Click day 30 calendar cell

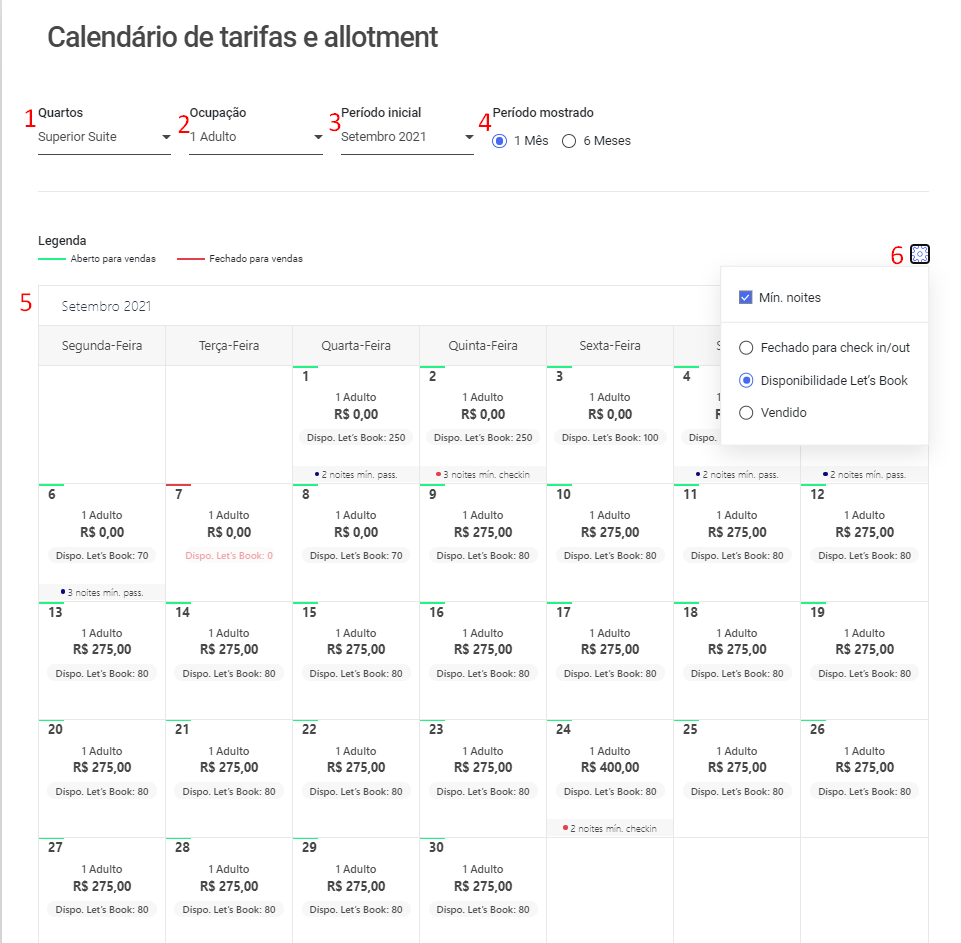point(483,885)
